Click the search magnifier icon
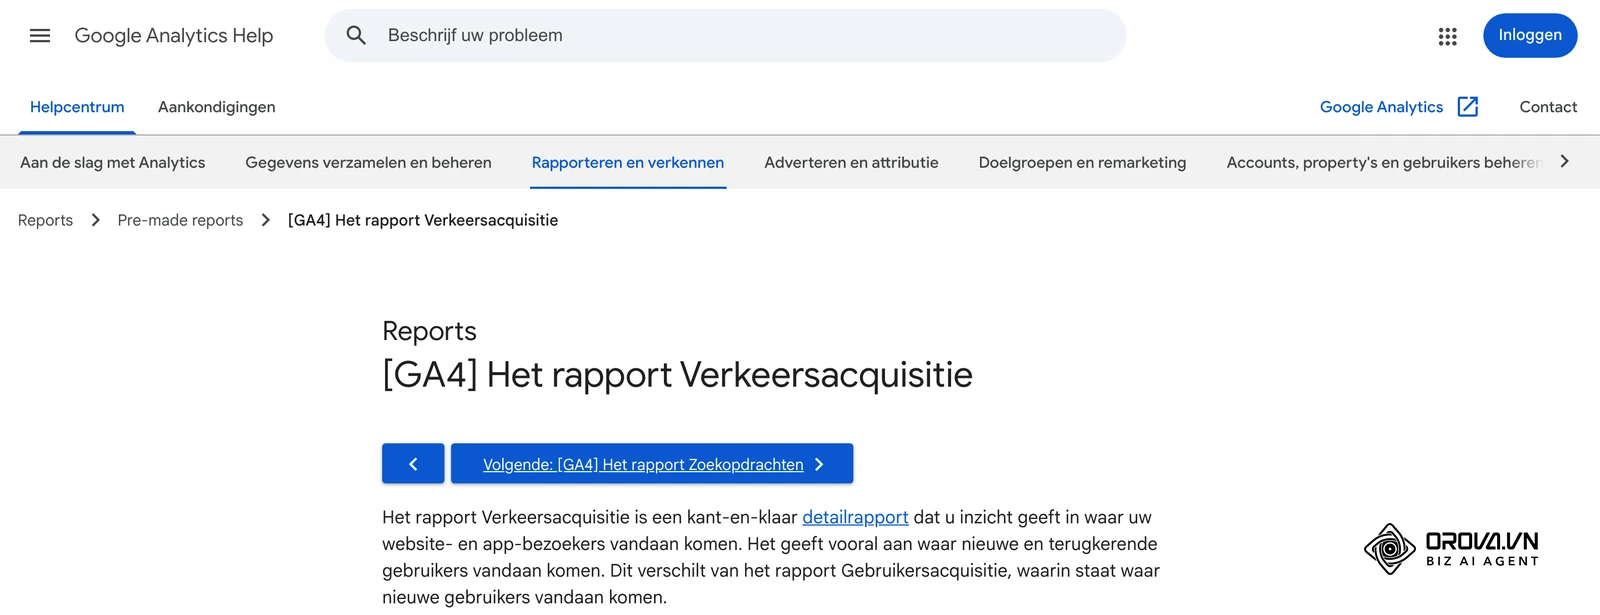Image resolution: width=1600 pixels, height=615 pixels. pyautogui.click(x=356, y=36)
